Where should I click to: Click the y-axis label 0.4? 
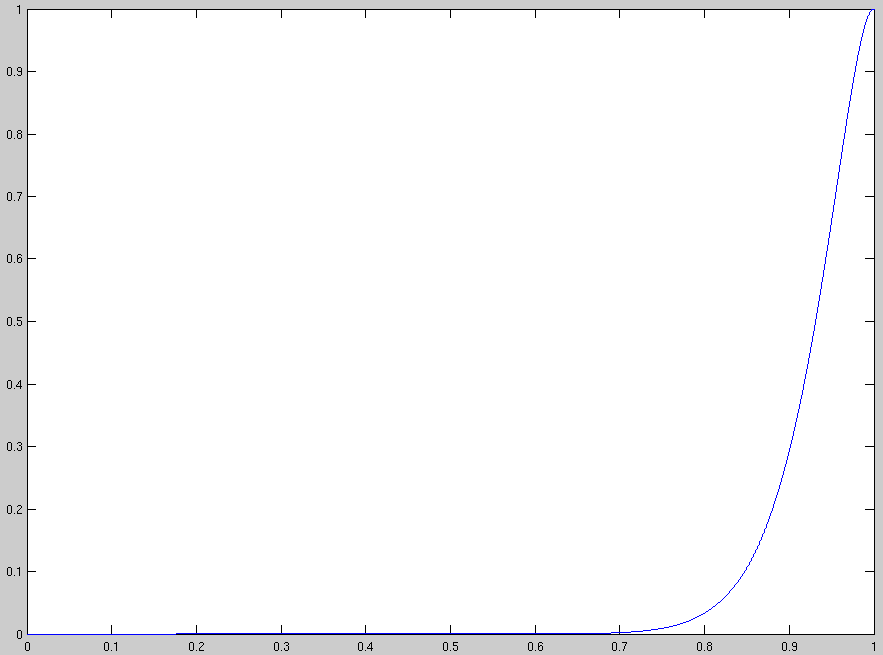point(14,385)
